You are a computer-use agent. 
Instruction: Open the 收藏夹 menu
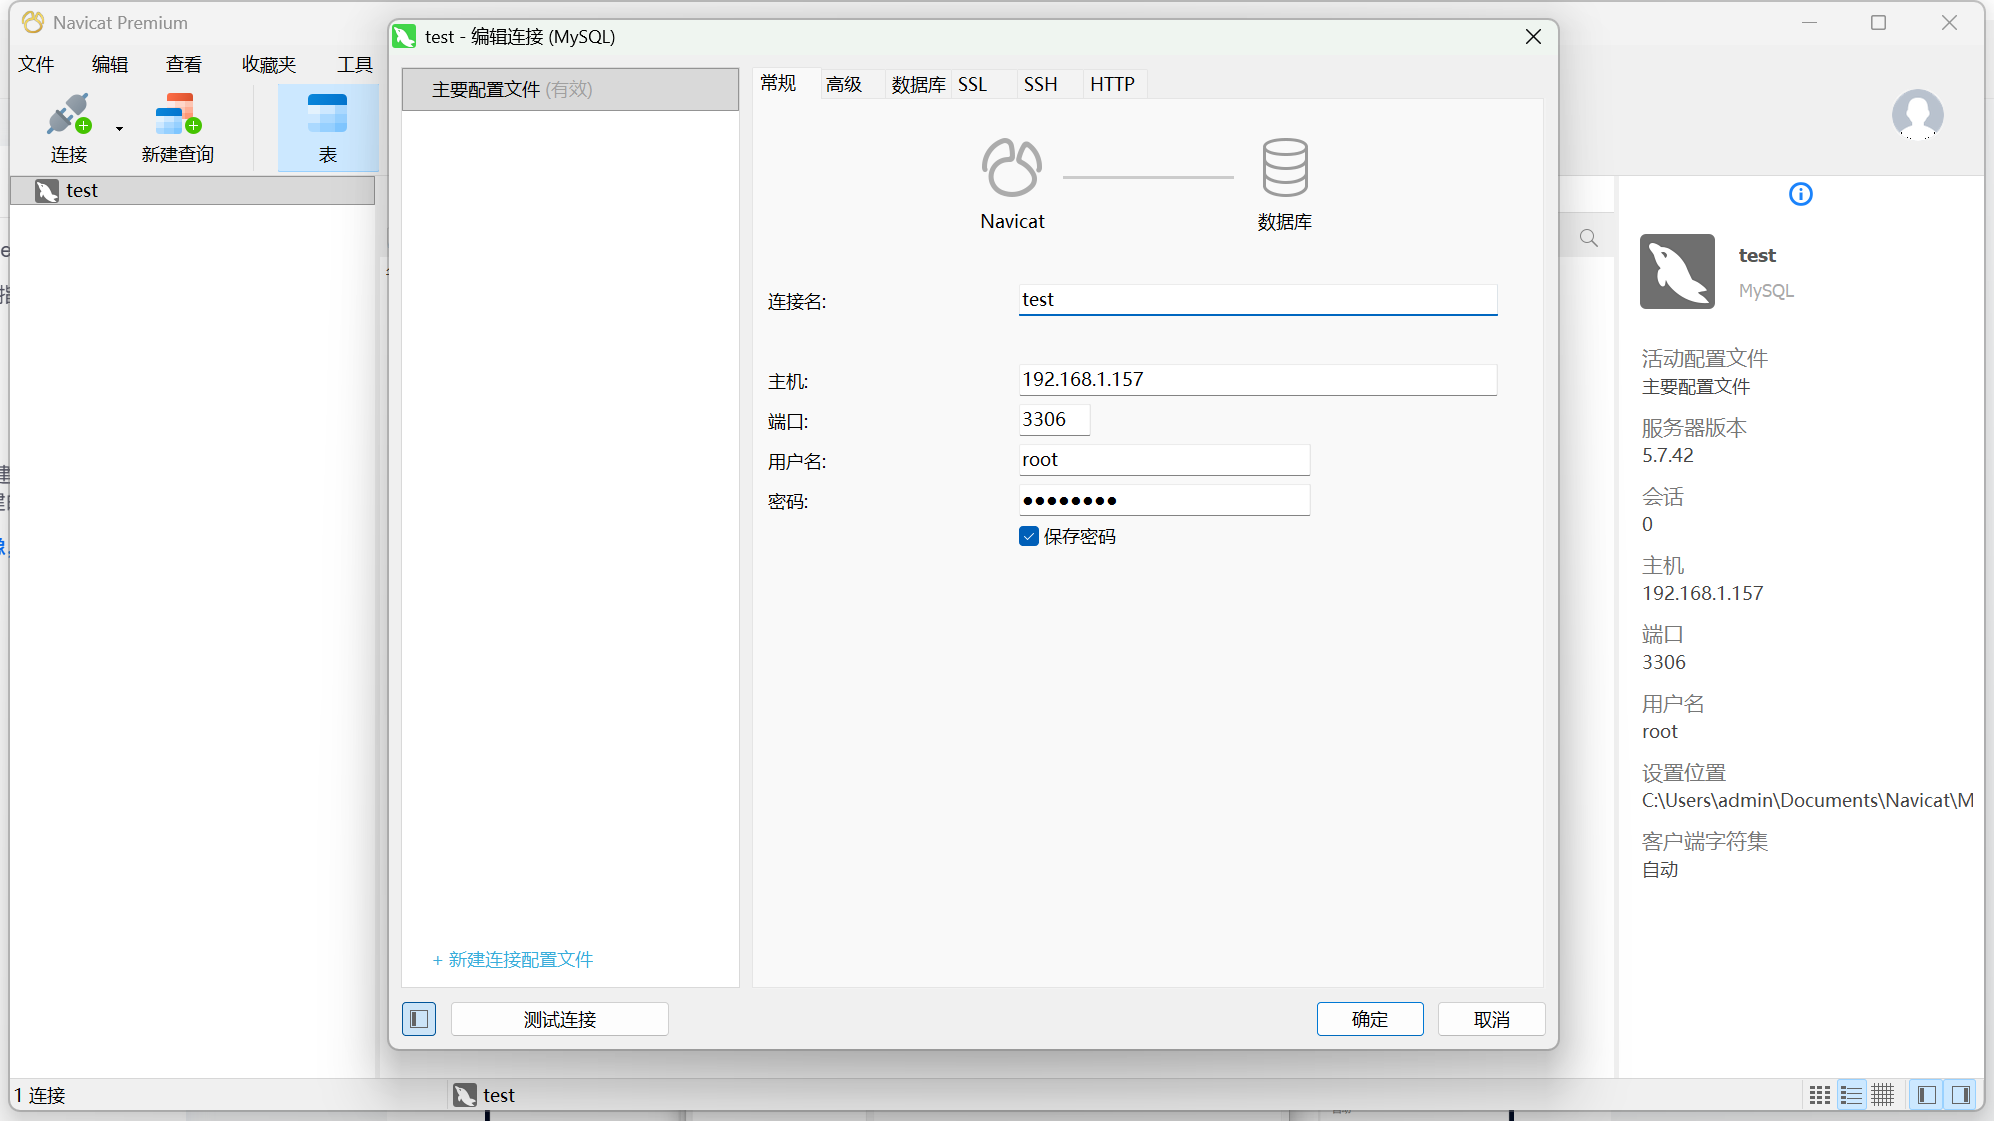tap(269, 64)
